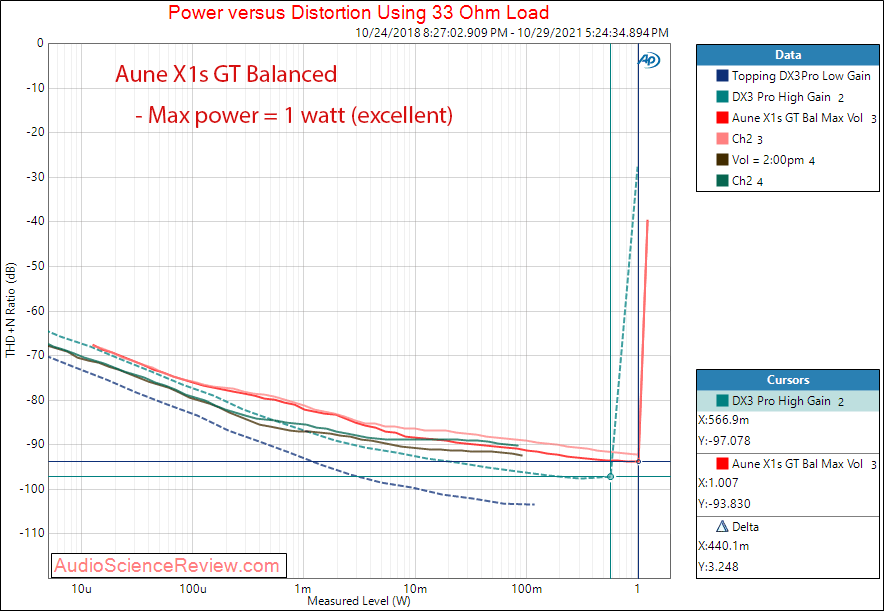Select the Vol = 2:00pm legend label
Screen dimensions: 884x611
point(768,160)
